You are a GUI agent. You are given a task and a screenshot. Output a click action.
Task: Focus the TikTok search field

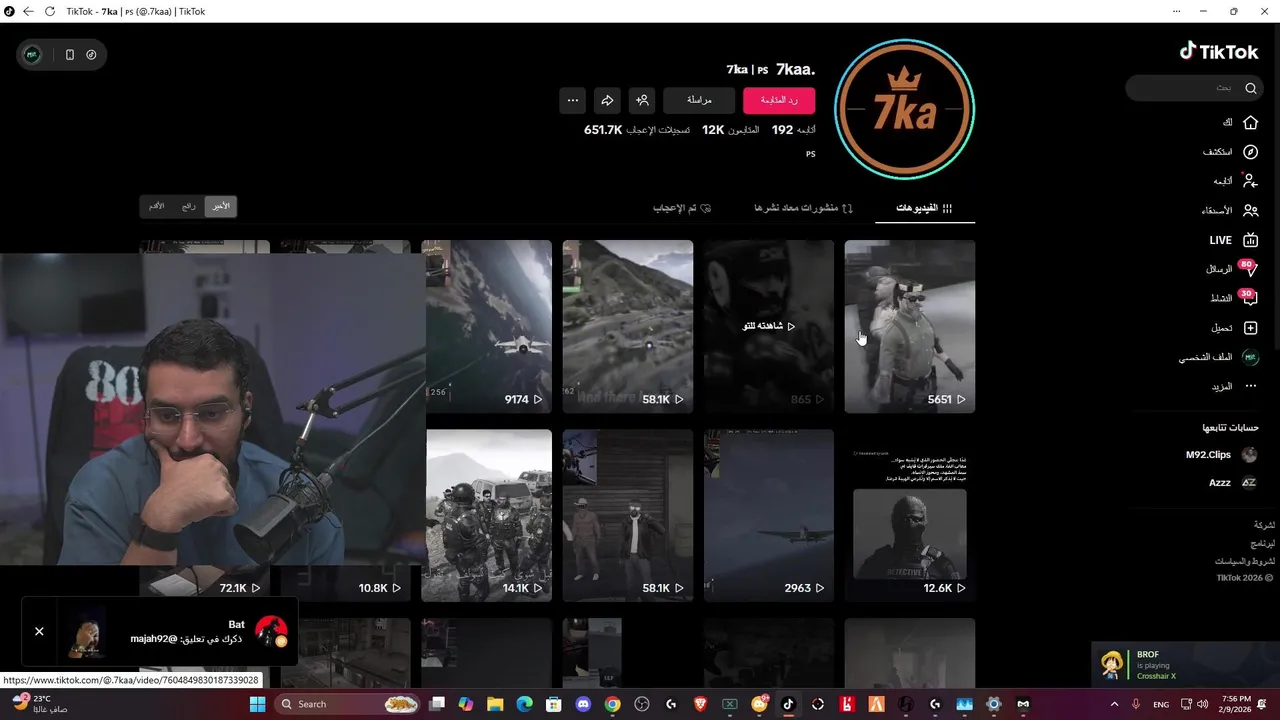tap(1195, 88)
